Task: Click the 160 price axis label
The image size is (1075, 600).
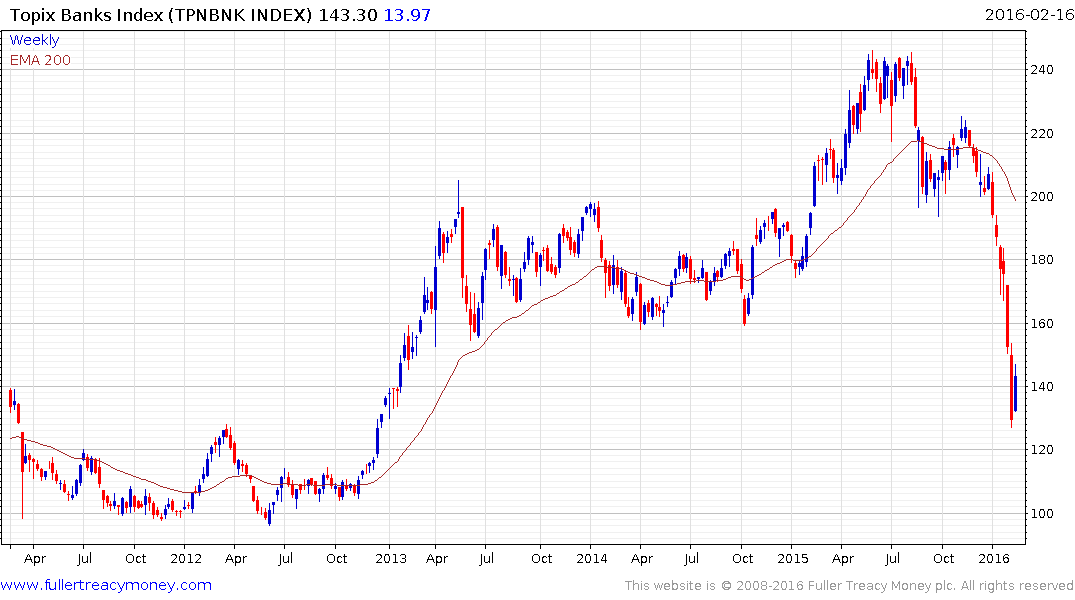Action: click(1042, 323)
